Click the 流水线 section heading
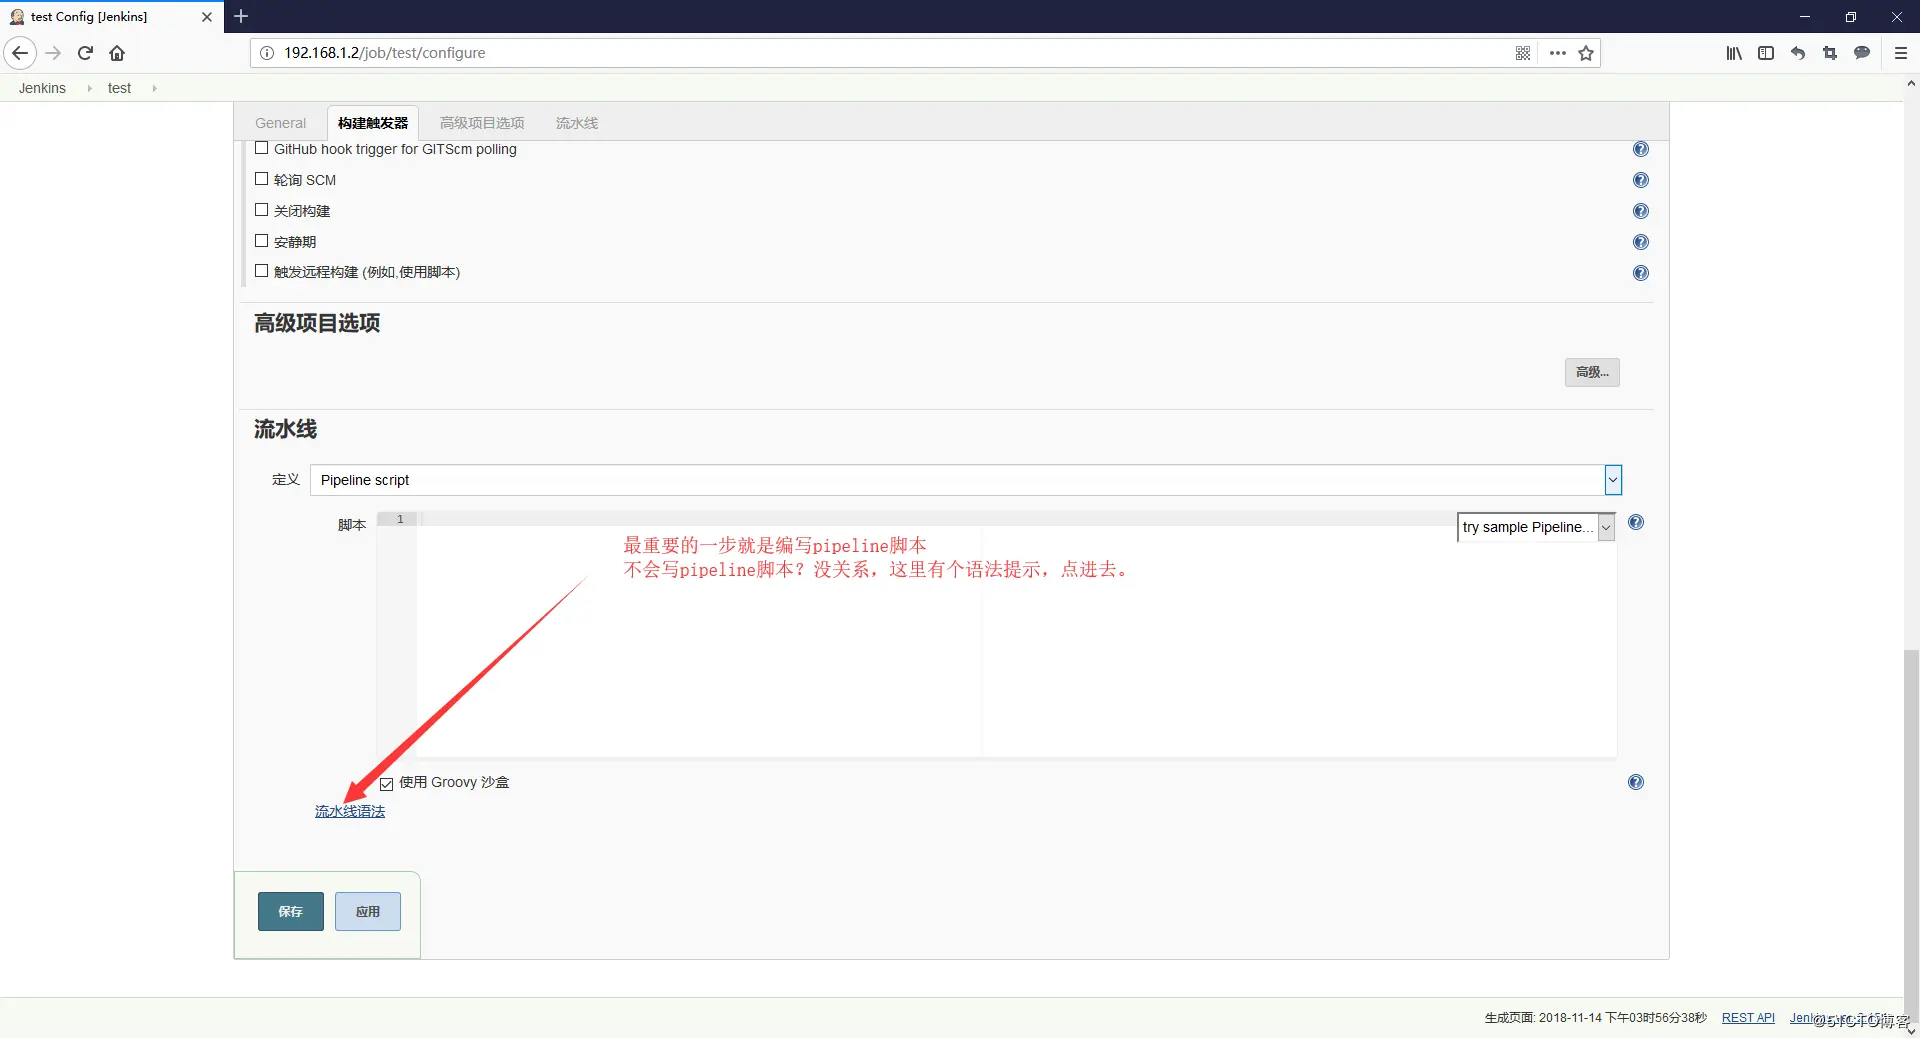The width and height of the screenshot is (1920, 1038). [285, 429]
